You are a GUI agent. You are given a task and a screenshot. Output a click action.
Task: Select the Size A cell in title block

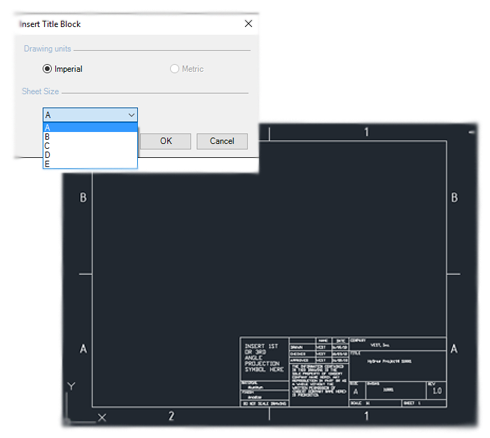[357, 390]
